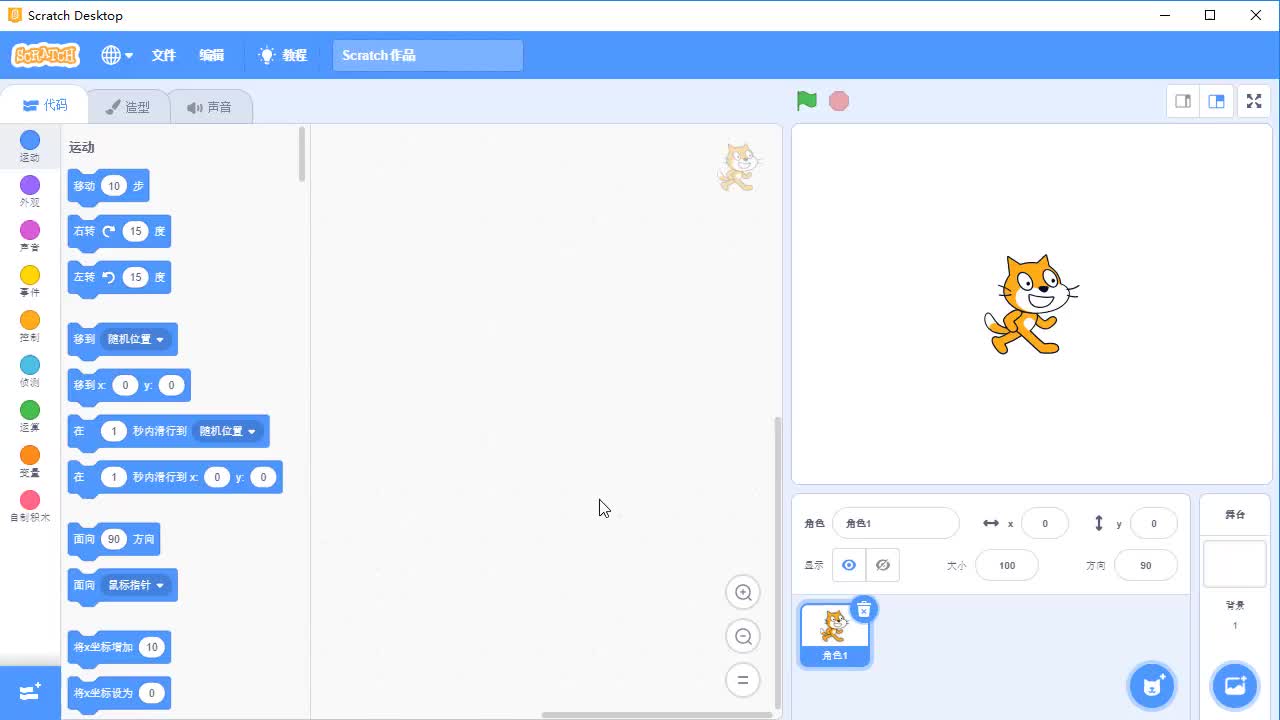Reset workspace zoom with equals button
Viewport: 1280px width, 720px height.
pos(743,680)
